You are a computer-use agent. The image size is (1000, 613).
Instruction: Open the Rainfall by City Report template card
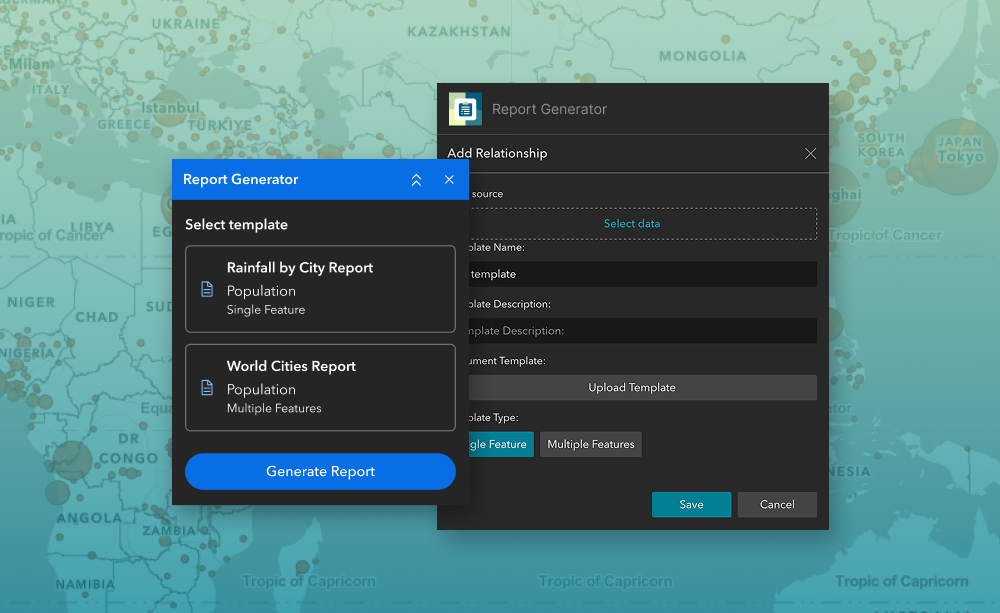(320, 289)
